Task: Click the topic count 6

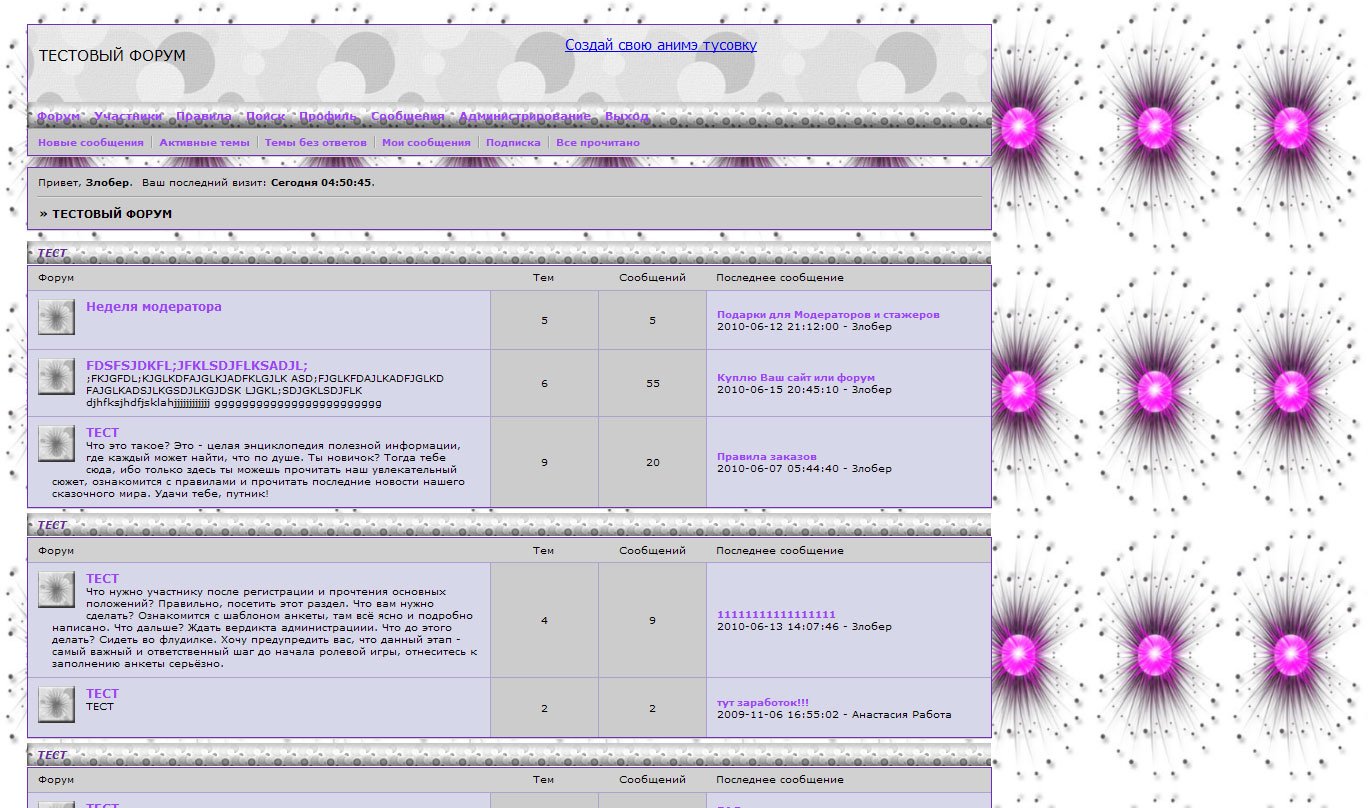Action: 544,384
